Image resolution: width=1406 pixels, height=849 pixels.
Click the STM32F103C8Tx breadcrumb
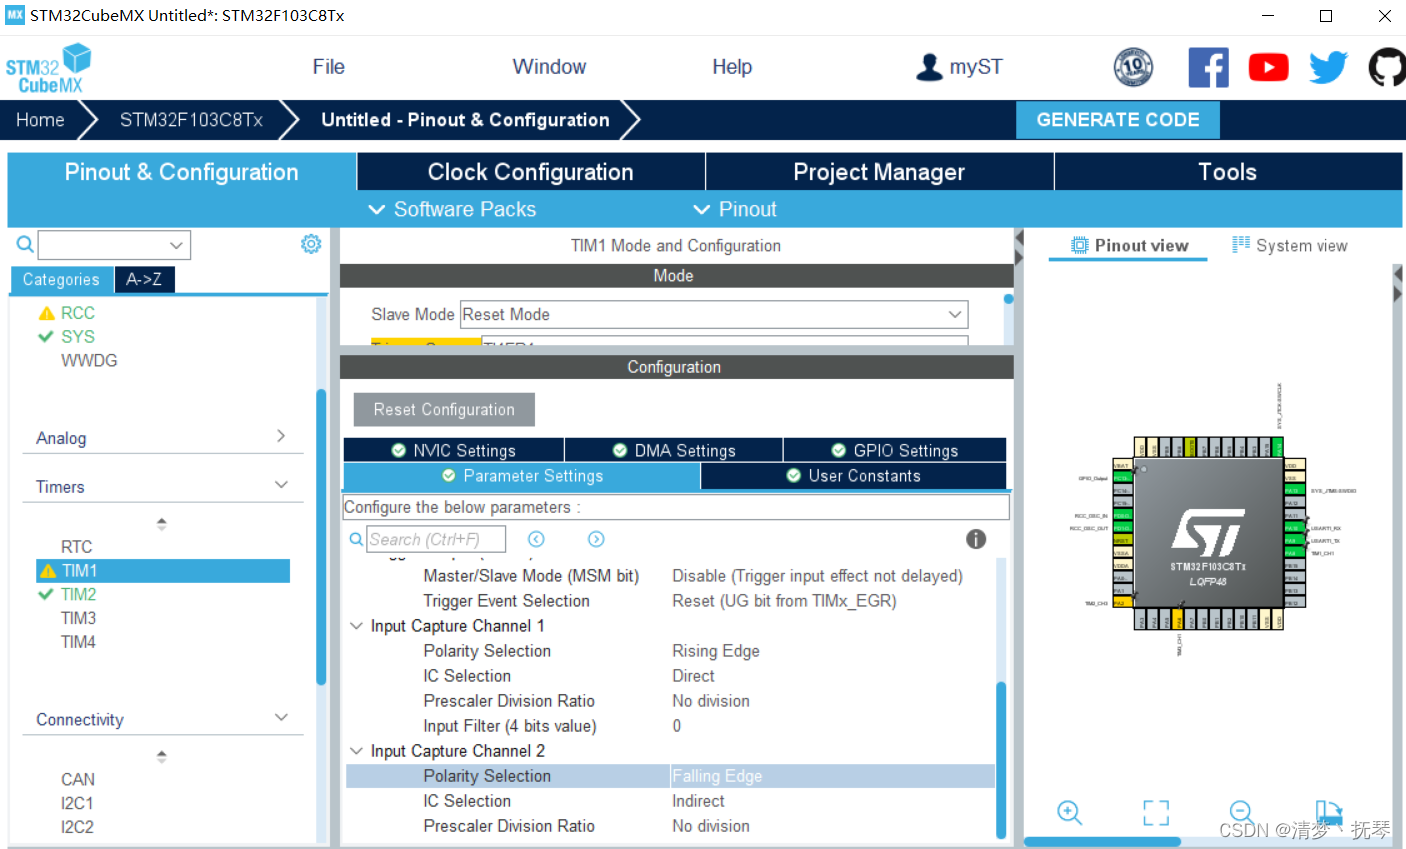[191, 120]
